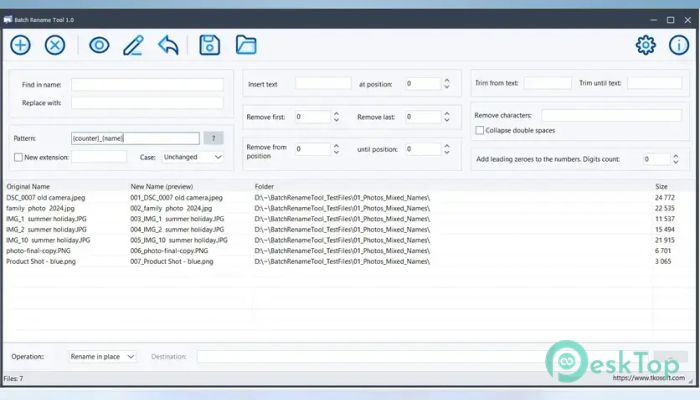Click the Rename pencil icon
The image size is (700, 400).
pyautogui.click(x=133, y=45)
